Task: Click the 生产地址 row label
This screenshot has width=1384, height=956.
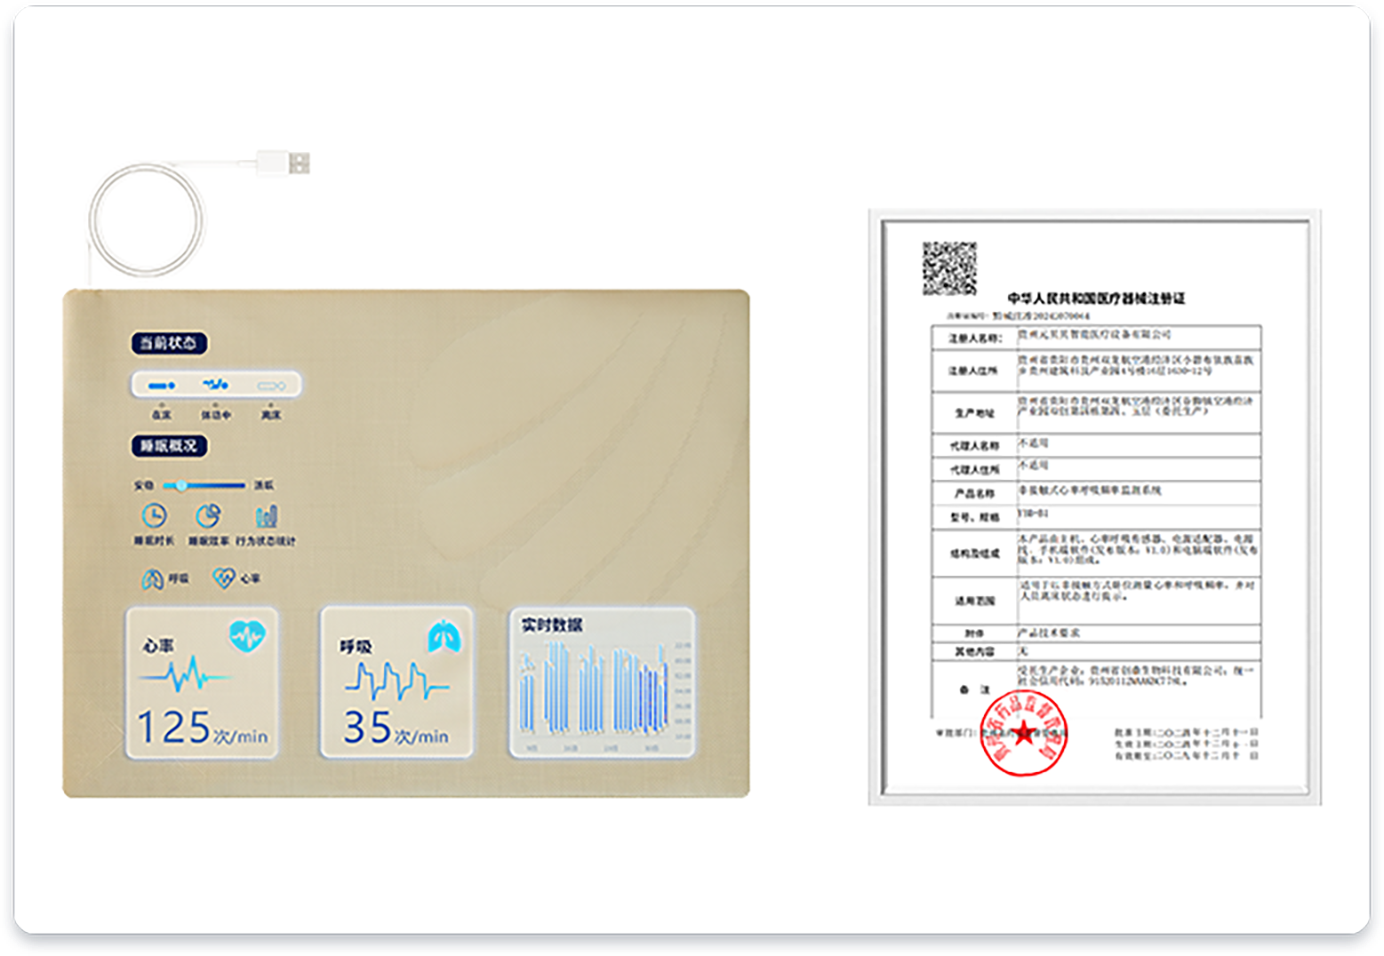Action: coord(974,413)
